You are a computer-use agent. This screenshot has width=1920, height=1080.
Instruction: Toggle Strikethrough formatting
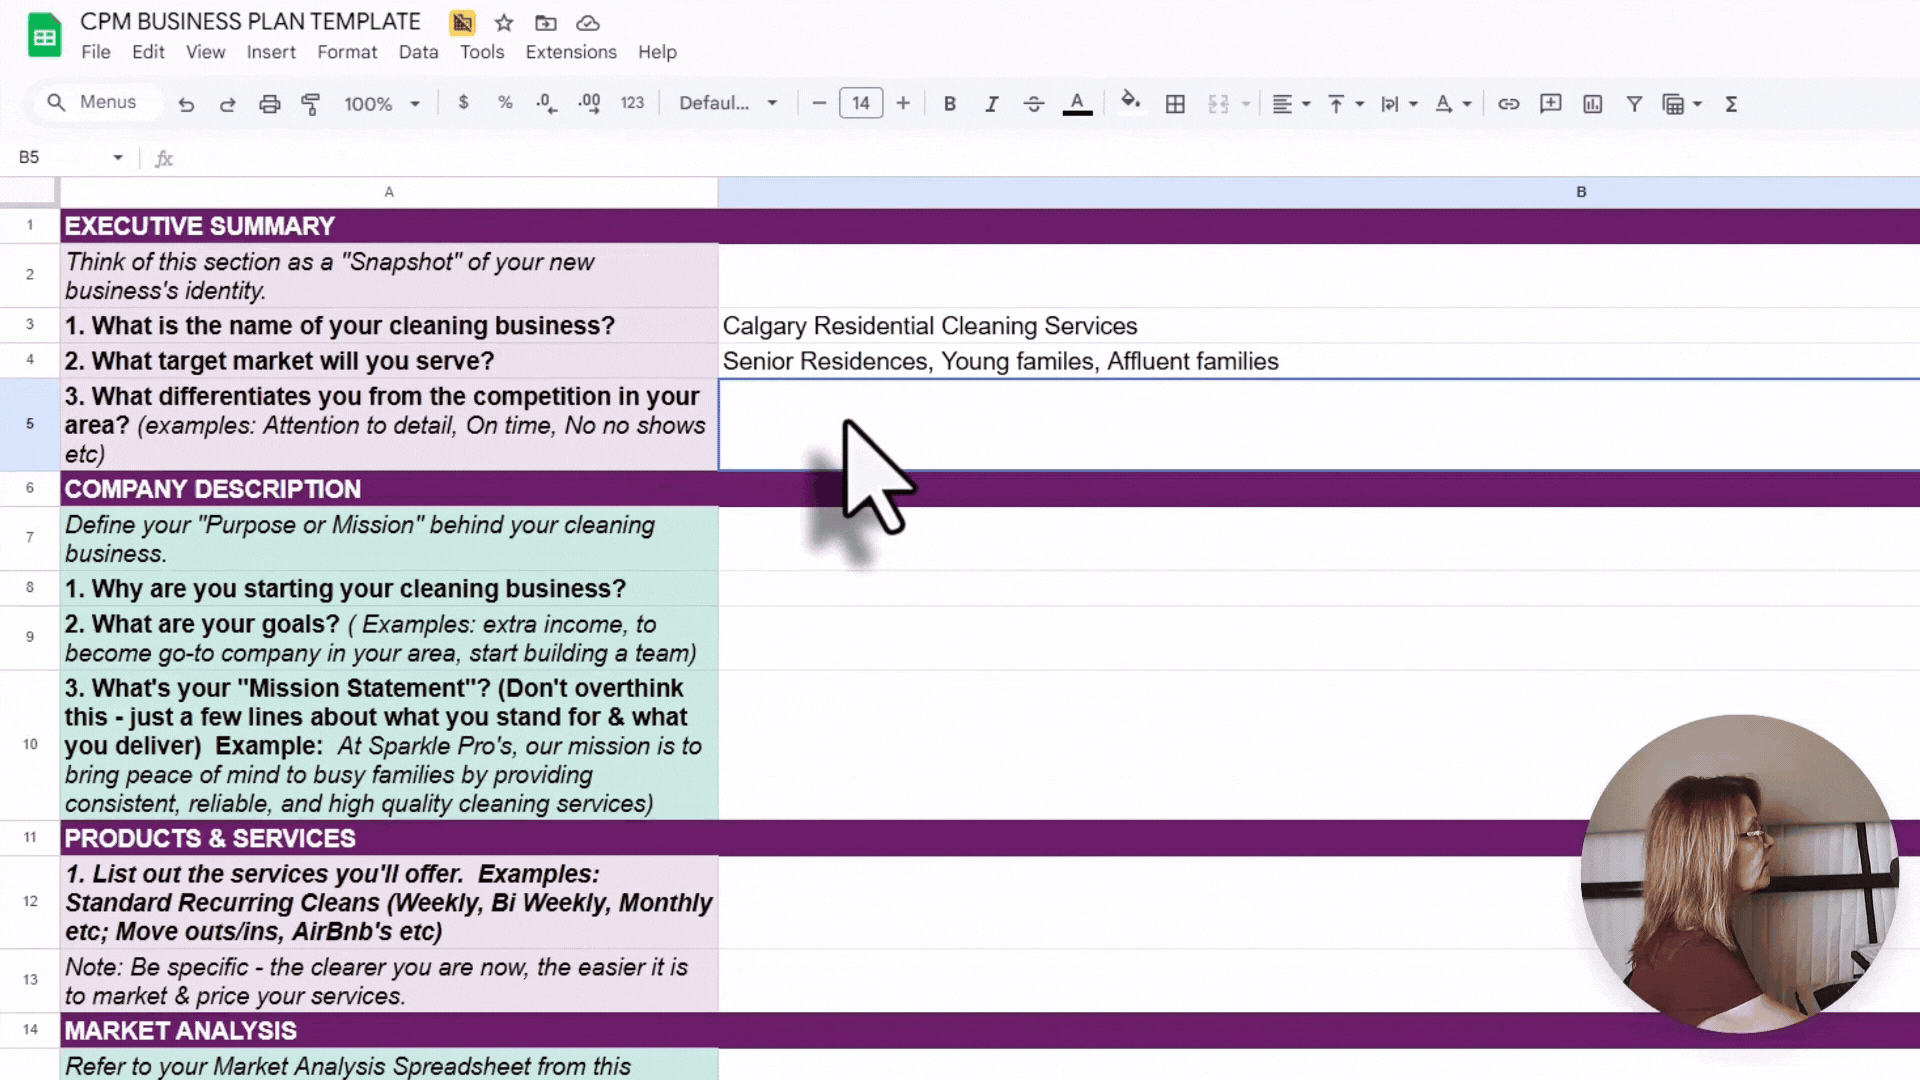1033,104
